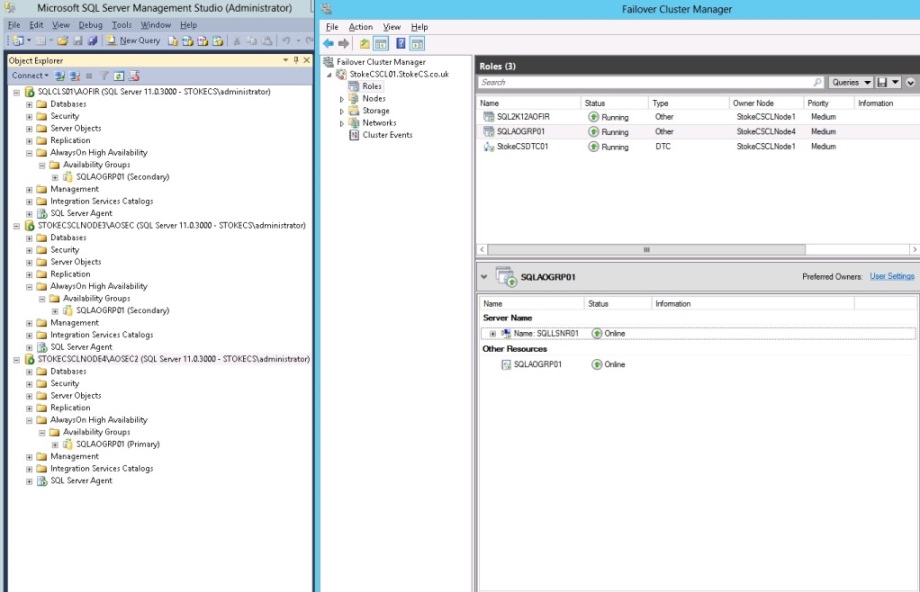
Task: Open a file using SSMS toolbar folder icon
Action: [x=62, y=40]
